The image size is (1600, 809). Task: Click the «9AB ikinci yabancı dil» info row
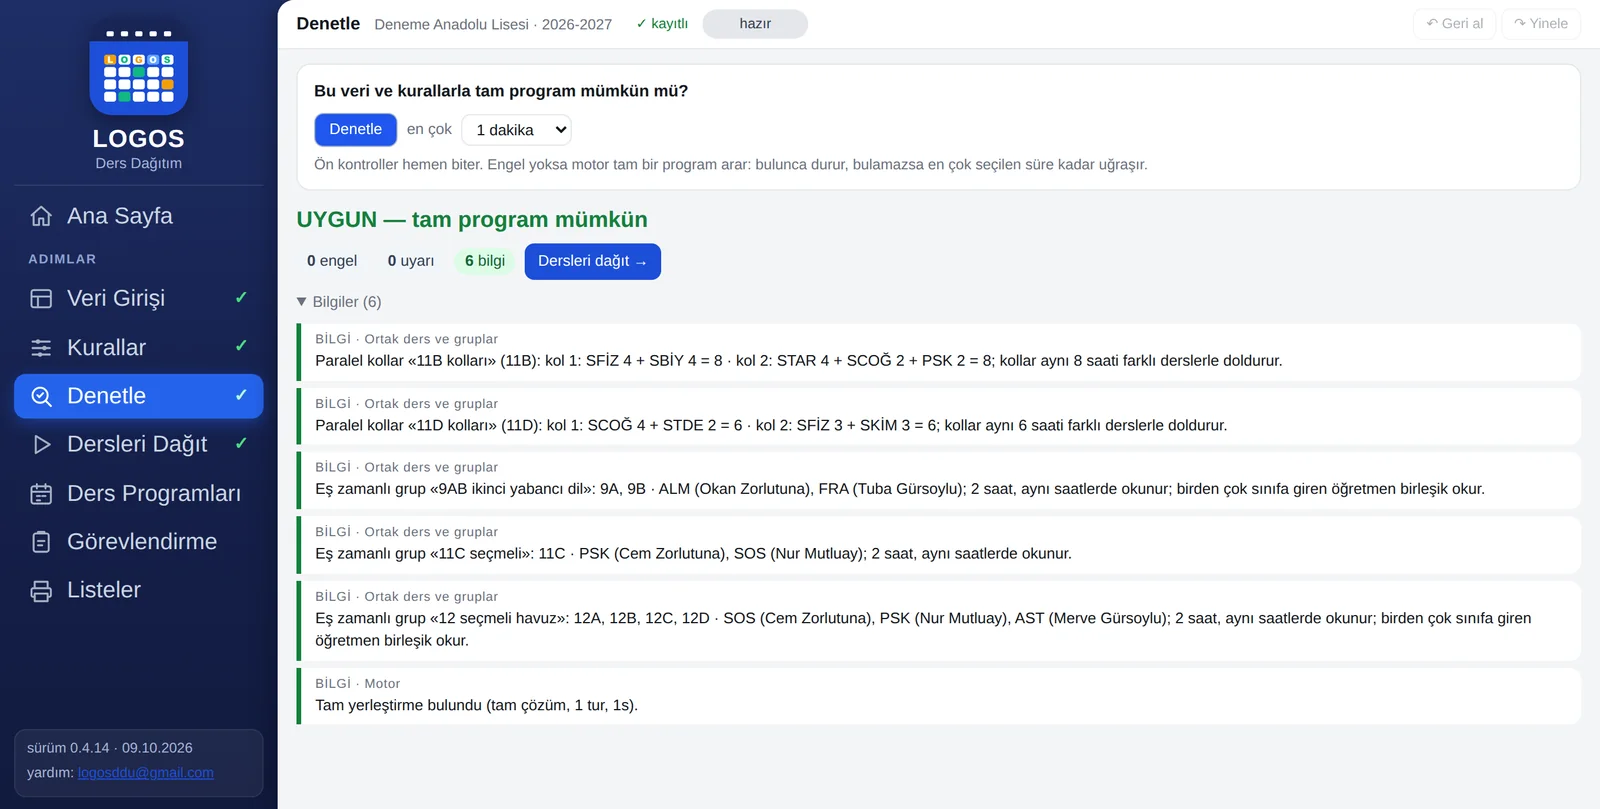coord(939,480)
